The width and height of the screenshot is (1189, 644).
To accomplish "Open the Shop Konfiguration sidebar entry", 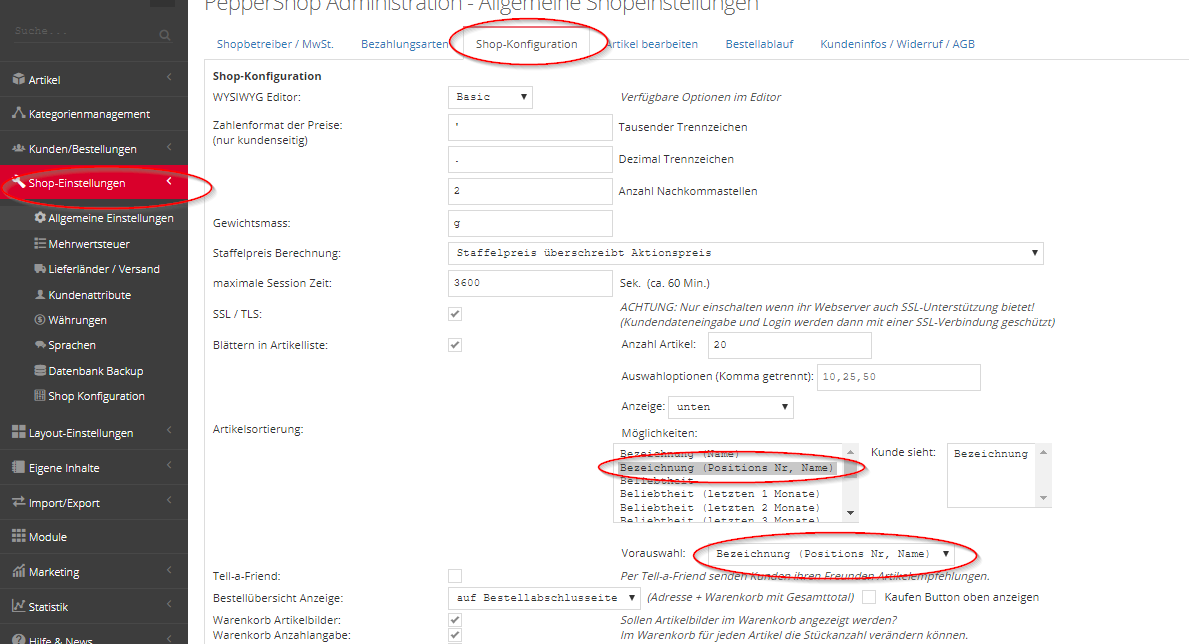I will tap(94, 395).
